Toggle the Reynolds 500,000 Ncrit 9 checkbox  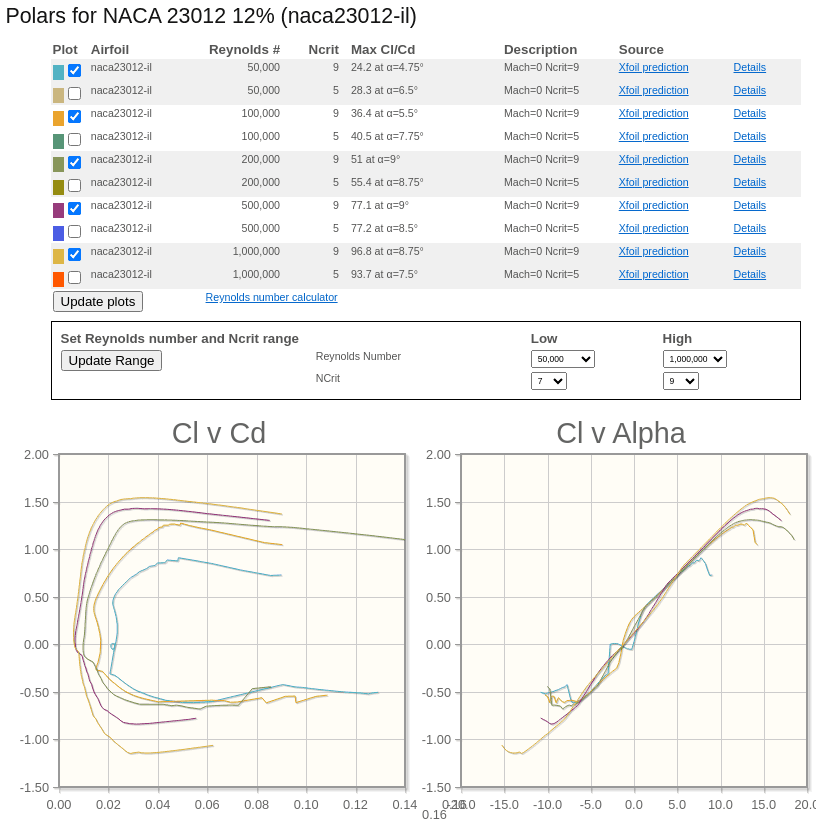pos(74,209)
